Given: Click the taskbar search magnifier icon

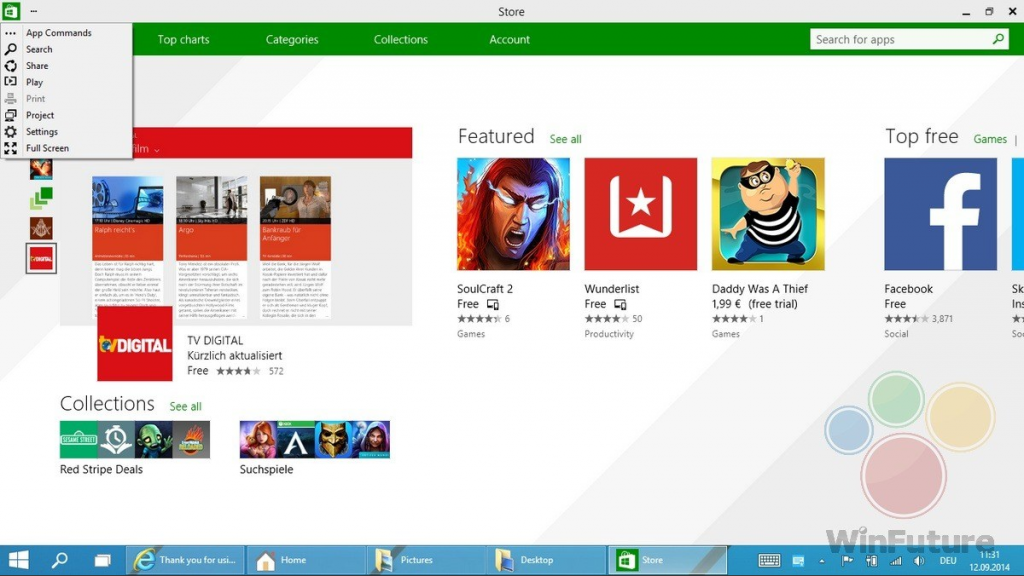Looking at the screenshot, I should click(x=59, y=560).
